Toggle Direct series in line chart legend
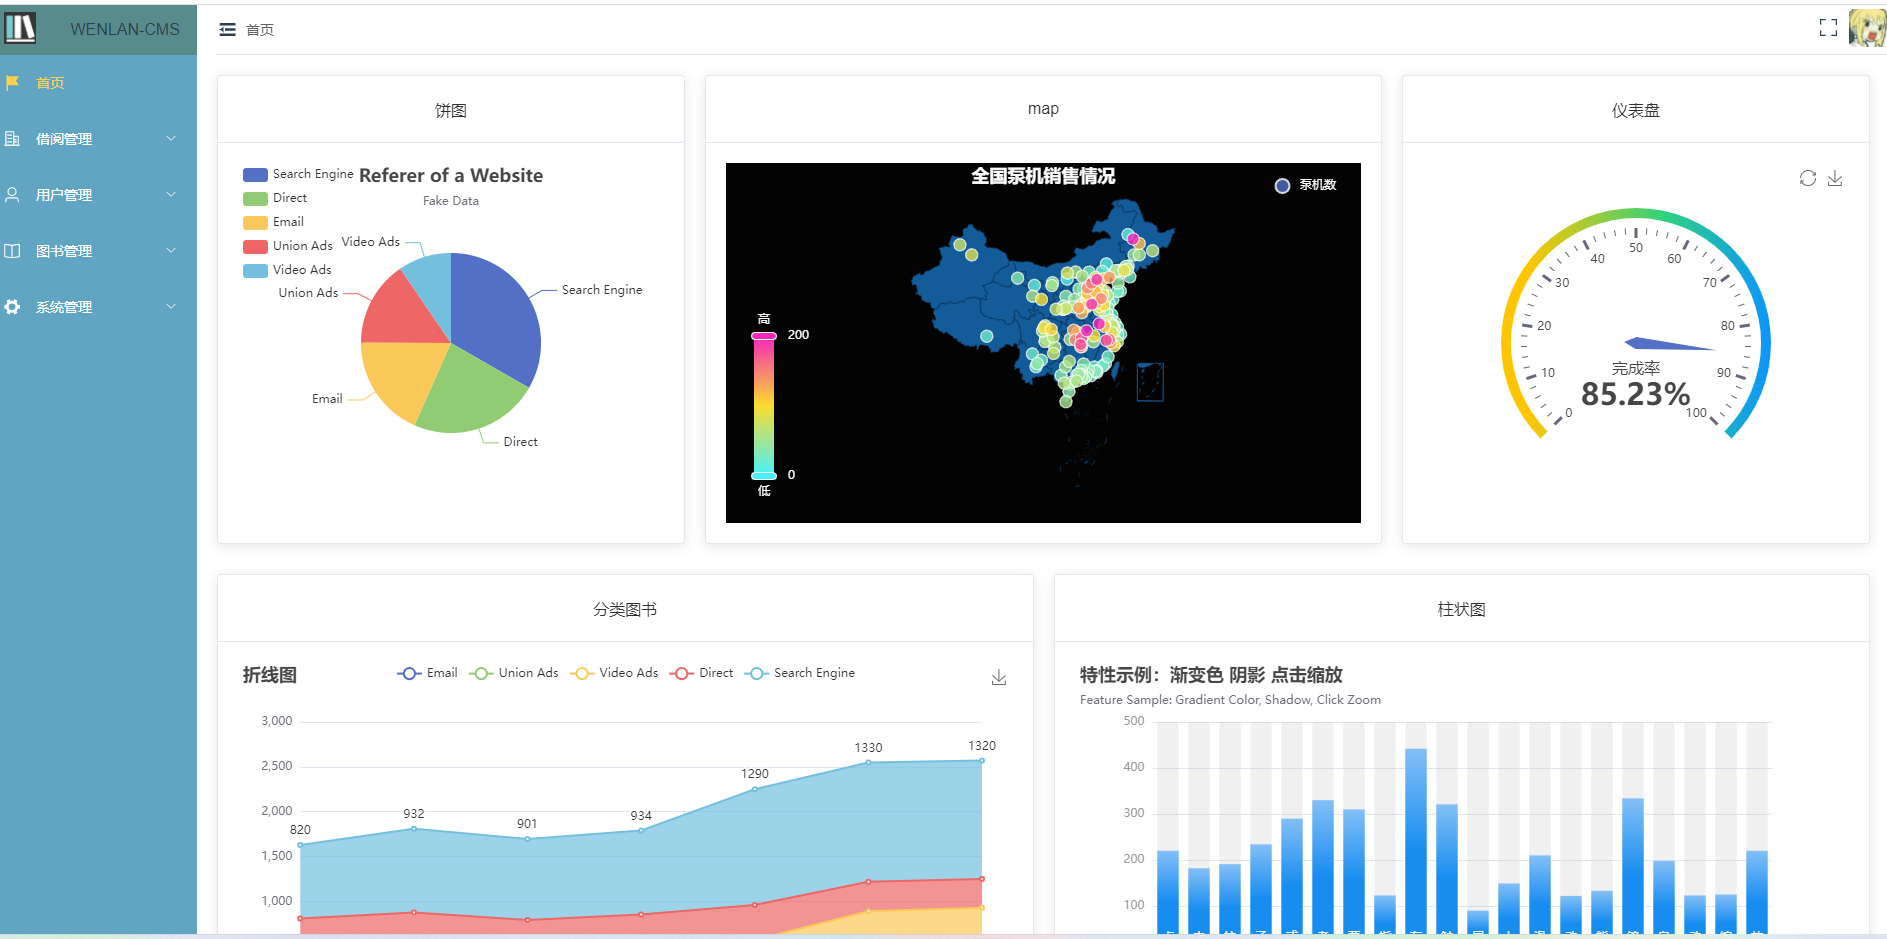The image size is (1887, 939). pos(702,673)
